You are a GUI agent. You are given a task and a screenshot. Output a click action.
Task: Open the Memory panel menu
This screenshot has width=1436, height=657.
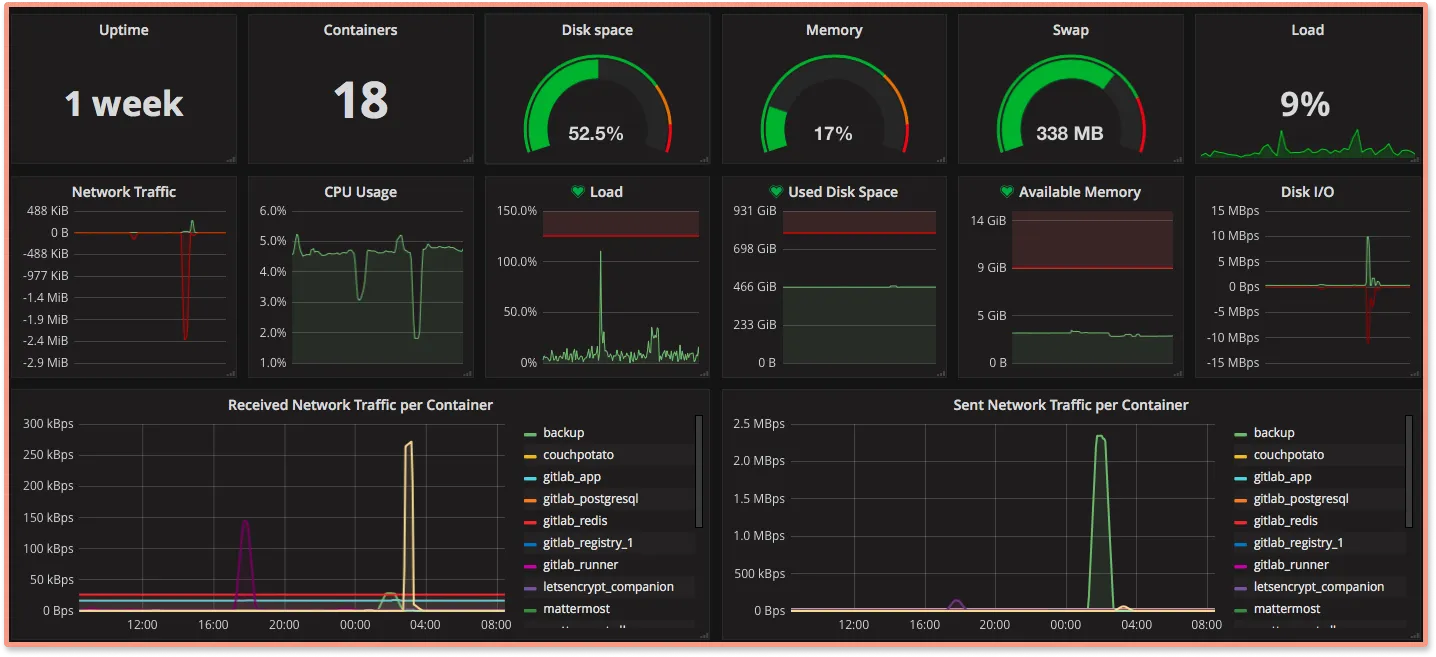(833, 30)
